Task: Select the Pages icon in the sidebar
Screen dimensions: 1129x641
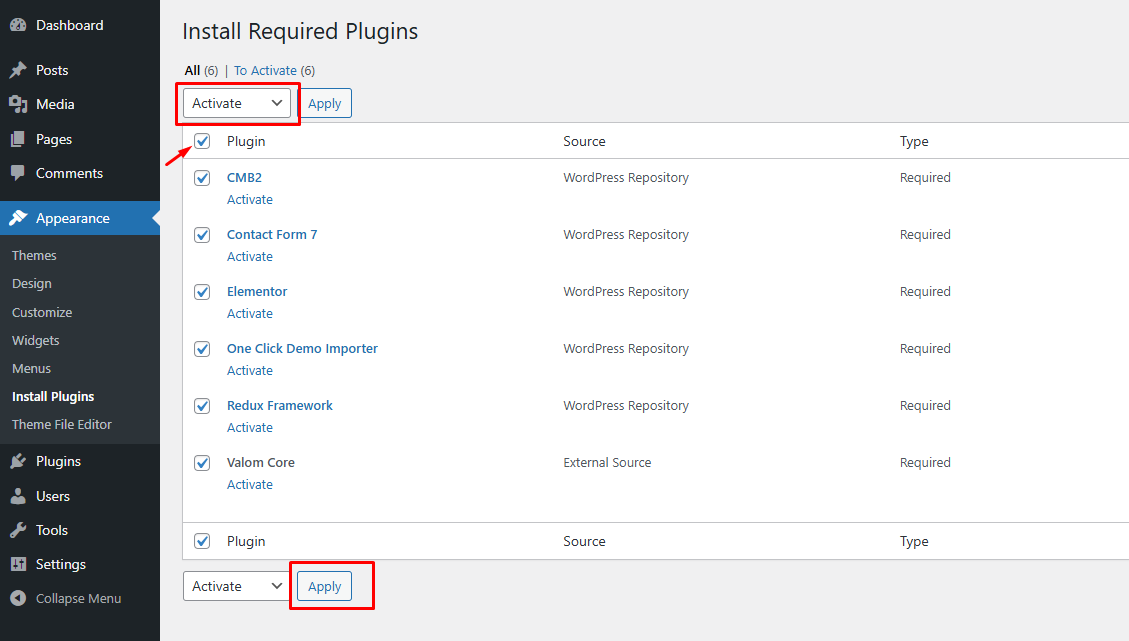Action: pyautogui.click(x=18, y=139)
